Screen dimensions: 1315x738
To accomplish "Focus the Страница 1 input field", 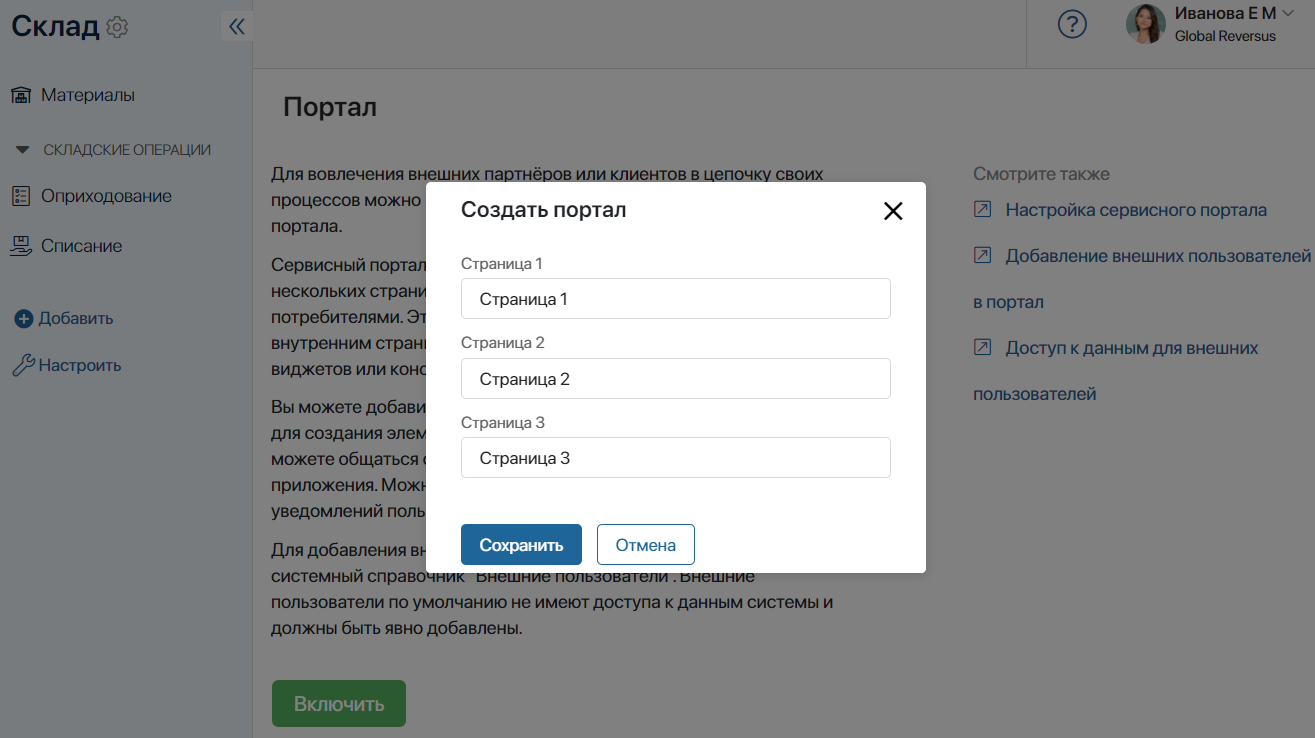I will 676,299.
